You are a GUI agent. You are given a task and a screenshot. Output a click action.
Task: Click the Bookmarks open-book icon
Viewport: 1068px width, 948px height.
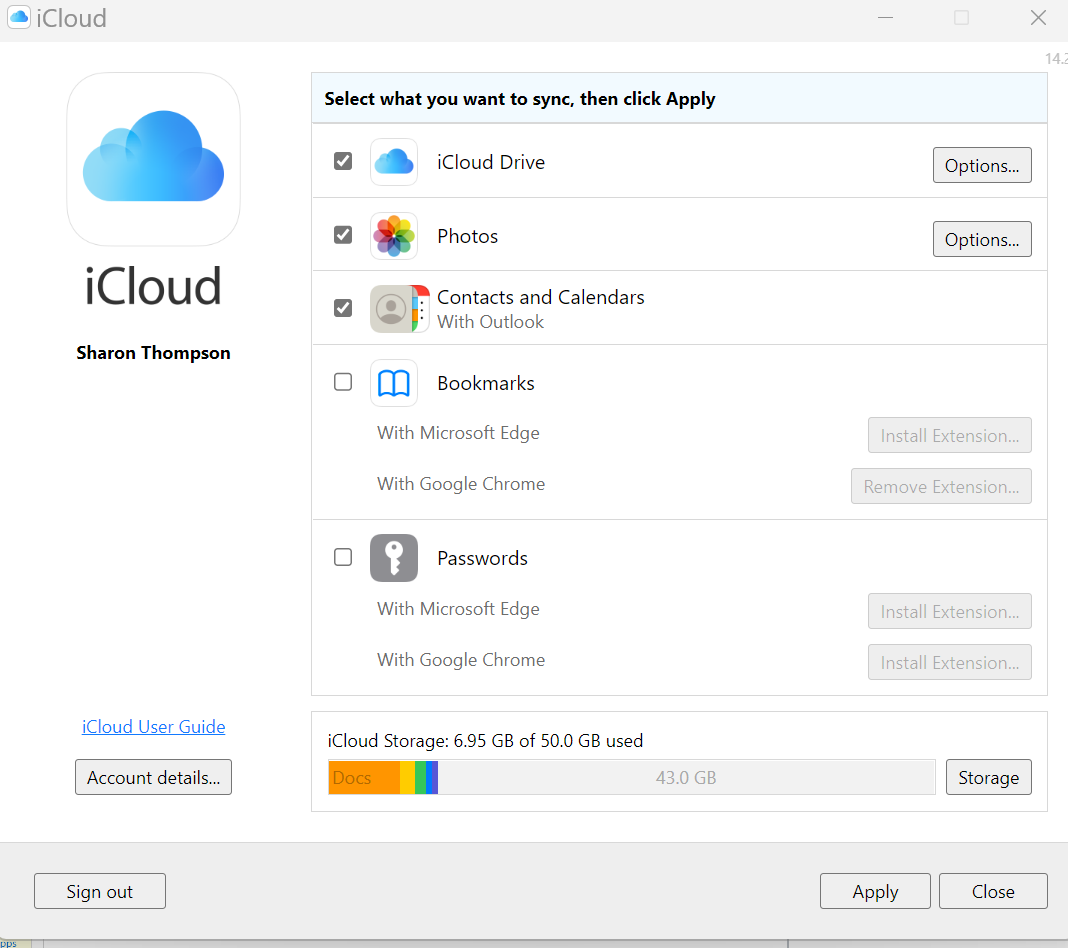tap(394, 383)
